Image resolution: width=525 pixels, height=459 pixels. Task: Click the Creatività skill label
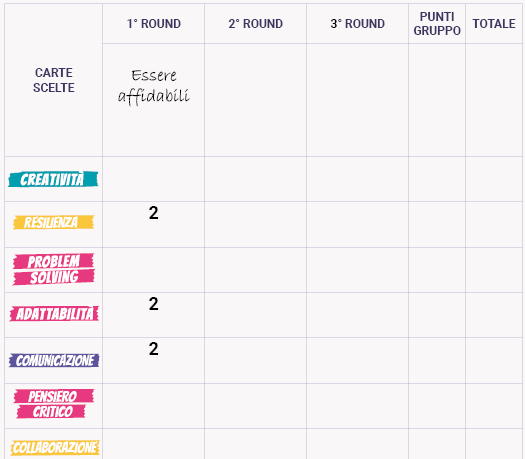point(53,179)
